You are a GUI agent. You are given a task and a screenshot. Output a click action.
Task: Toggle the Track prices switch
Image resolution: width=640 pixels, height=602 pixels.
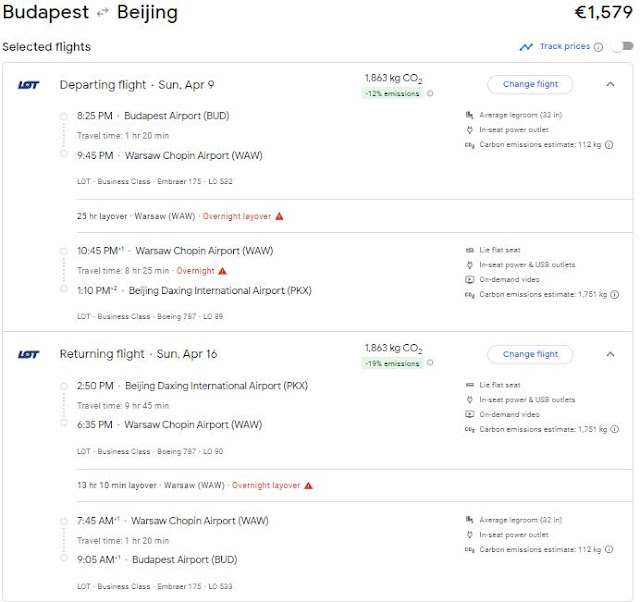(x=625, y=47)
